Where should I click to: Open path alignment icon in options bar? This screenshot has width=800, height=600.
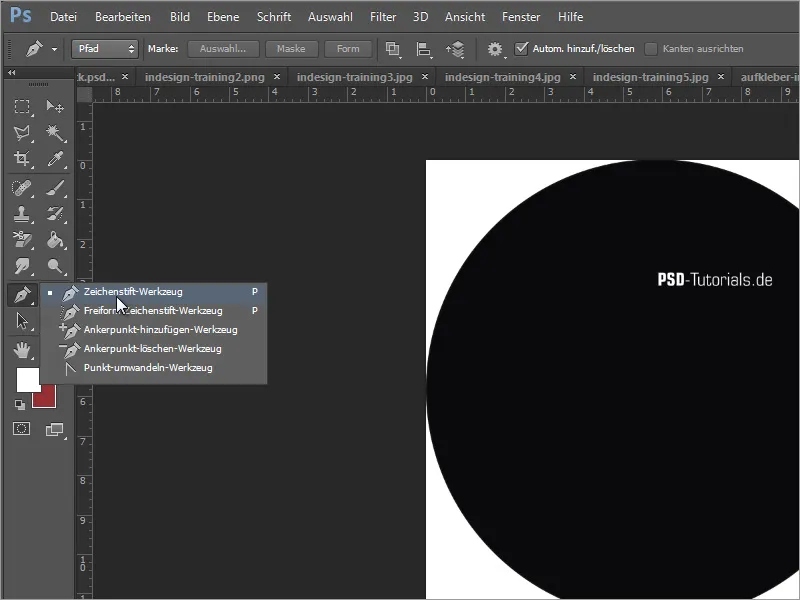click(x=423, y=49)
